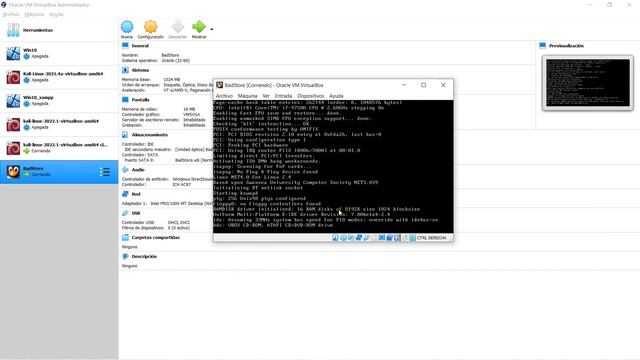
Task: Open Ayuda menu in the BadStore VM window
Action: [336, 96]
